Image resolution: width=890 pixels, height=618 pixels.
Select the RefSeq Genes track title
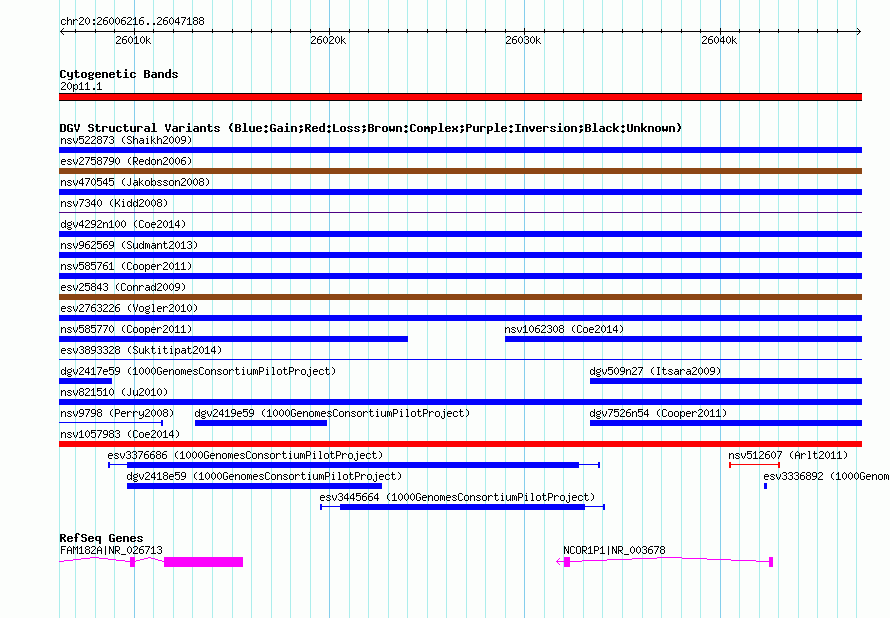(102, 538)
